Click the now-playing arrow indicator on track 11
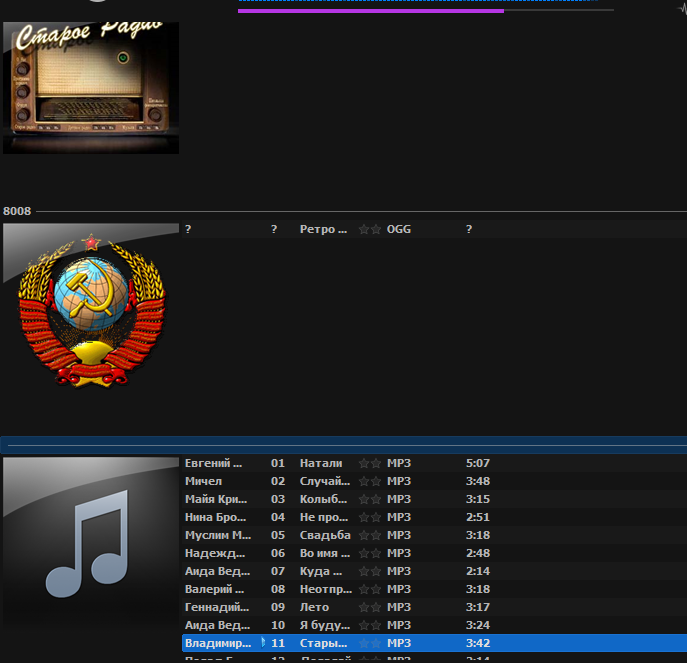The height and width of the screenshot is (663, 687). tap(263, 642)
